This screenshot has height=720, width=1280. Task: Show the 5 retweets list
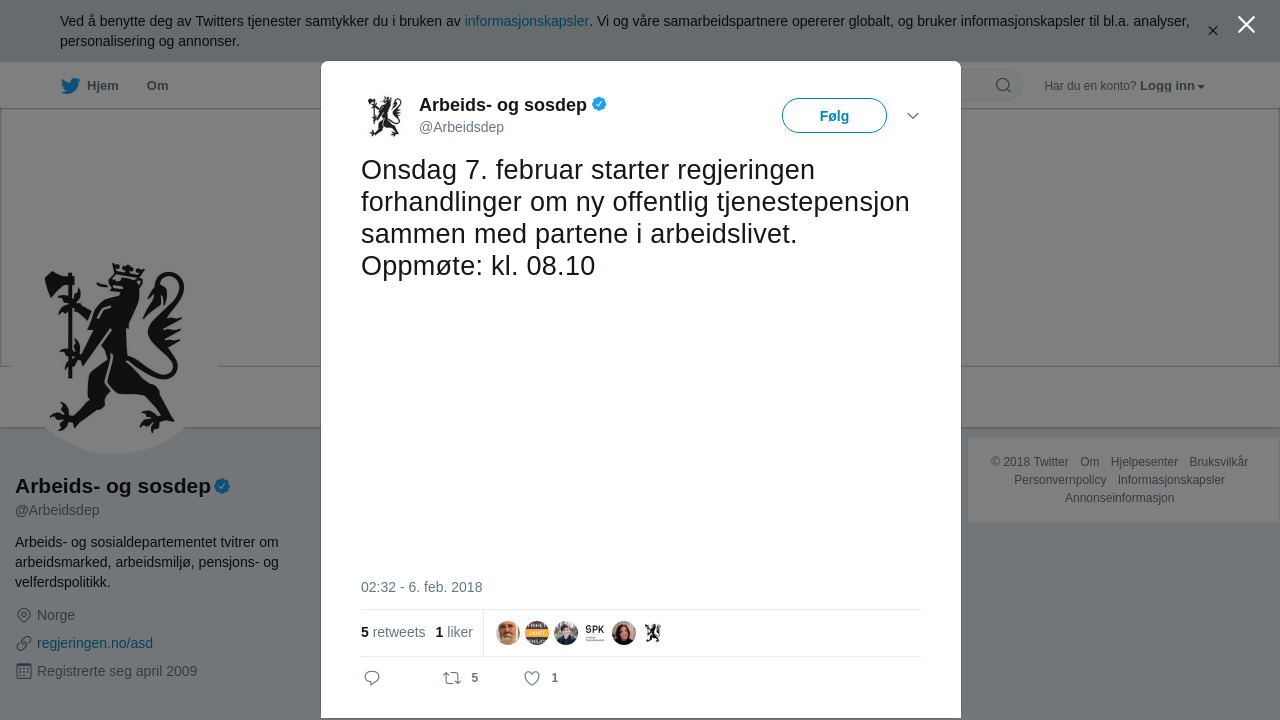(393, 632)
